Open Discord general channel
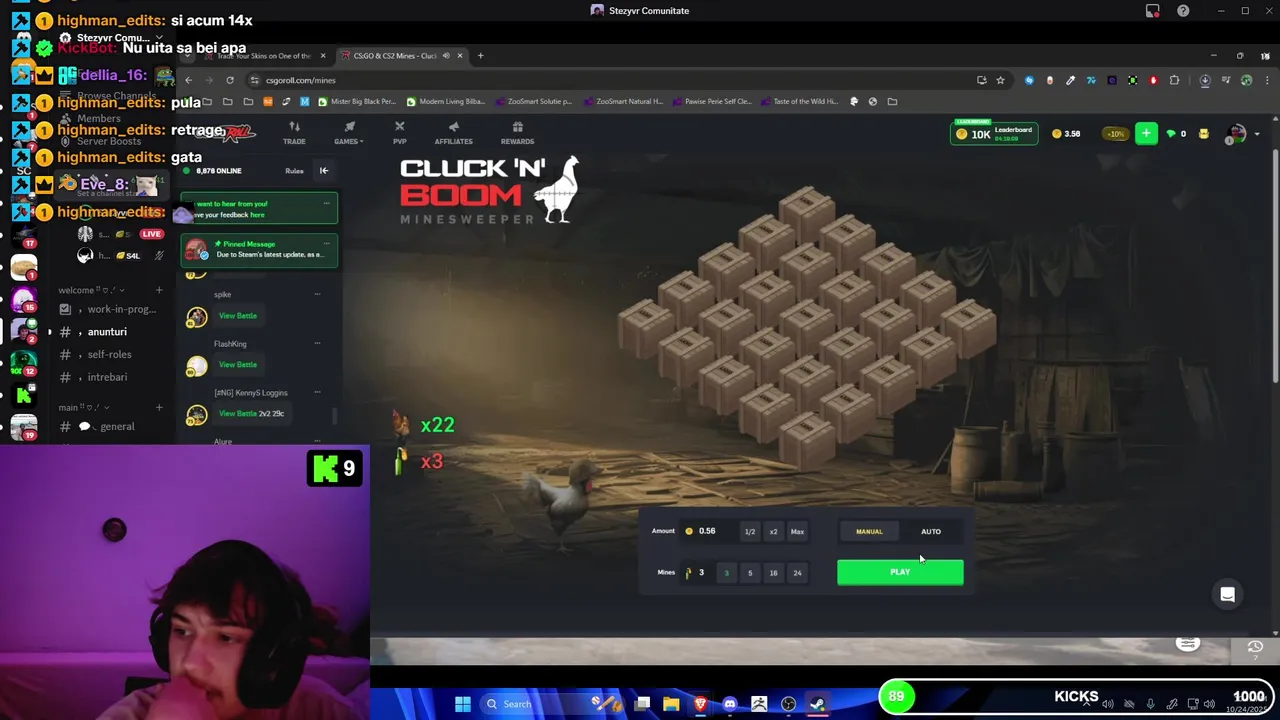 pos(116,427)
